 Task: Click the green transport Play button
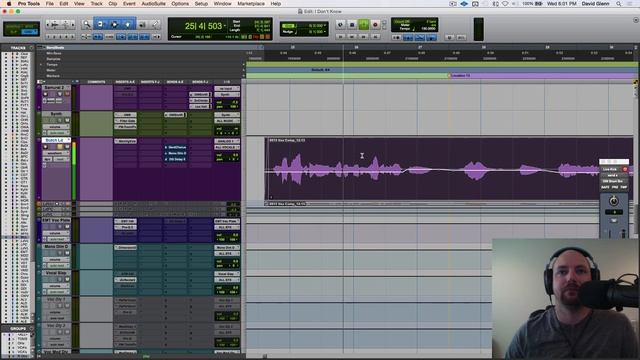(363, 25)
